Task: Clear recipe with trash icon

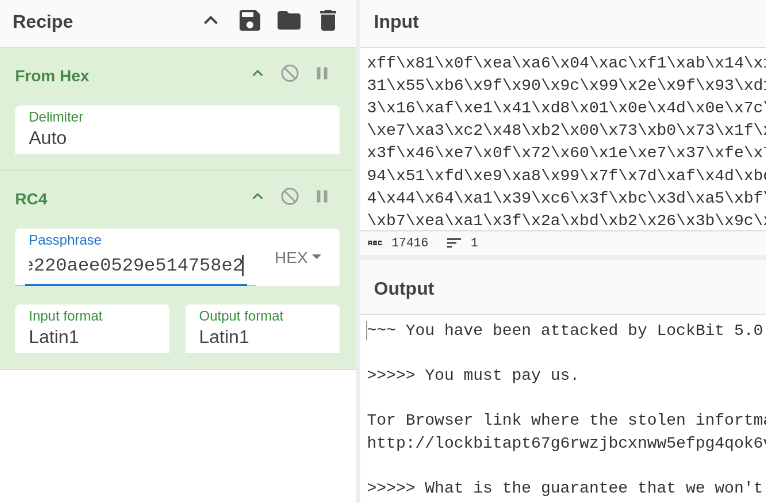Action: [x=328, y=21]
